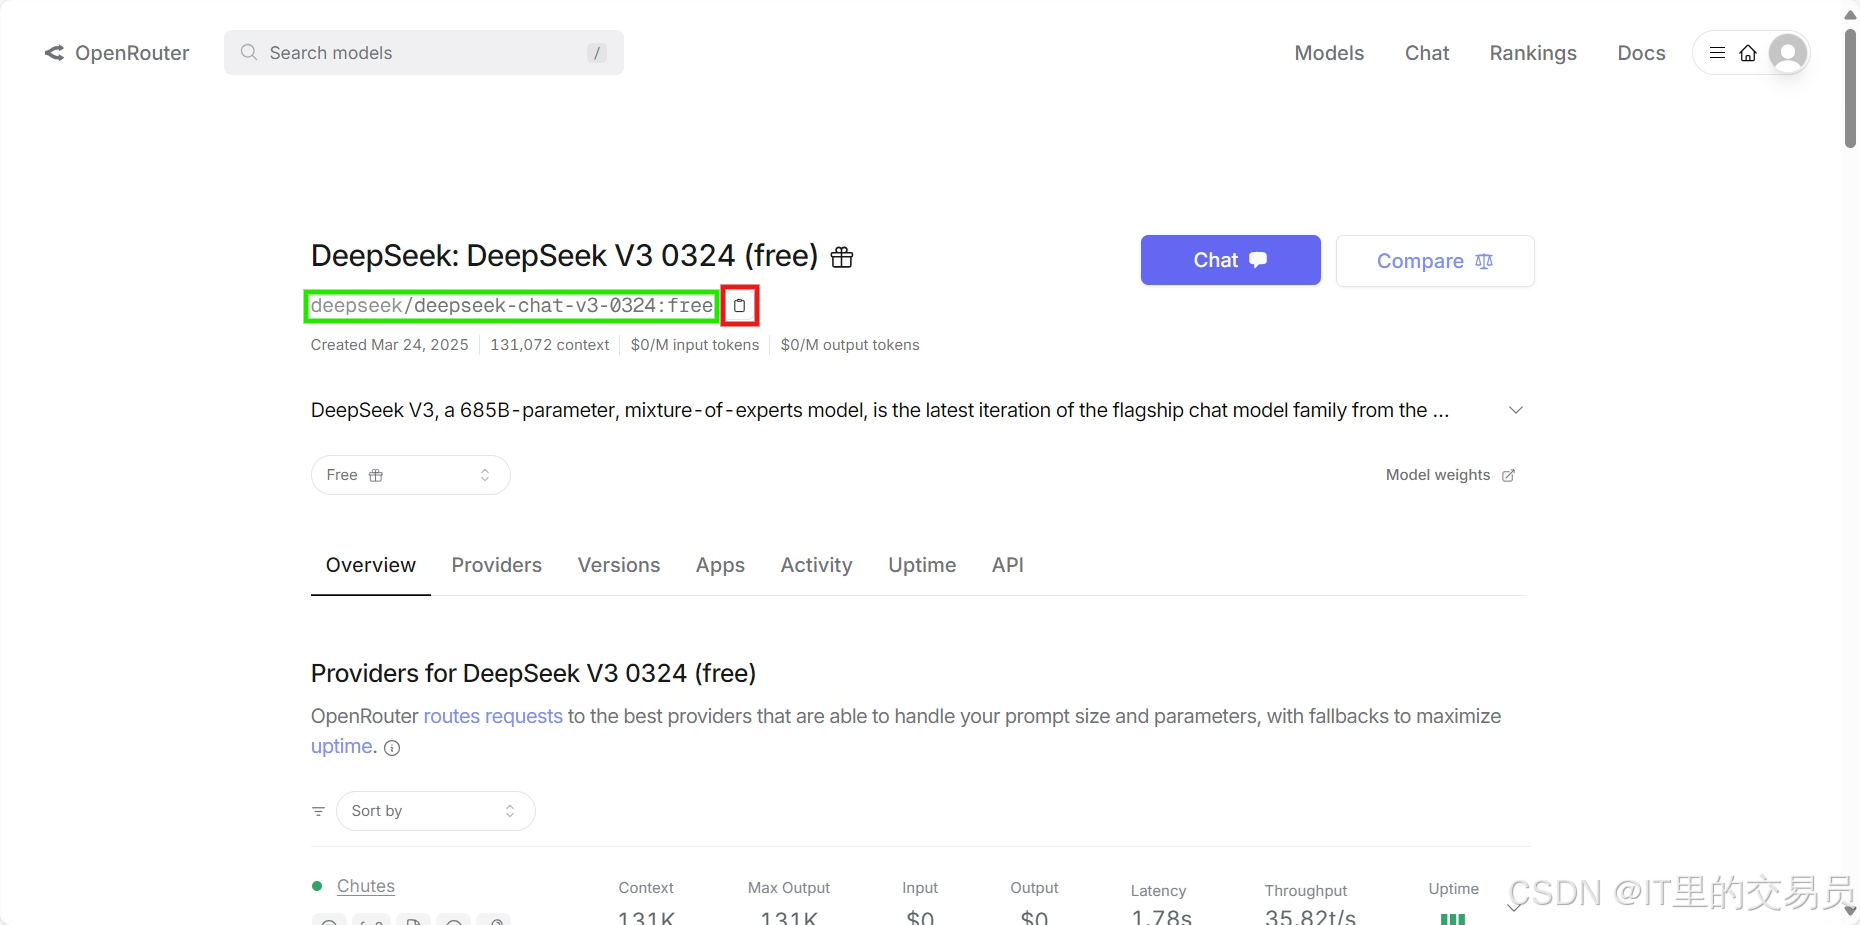This screenshot has height=925, width=1860.
Task: Open the Apps tab
Action: (720, 565)
